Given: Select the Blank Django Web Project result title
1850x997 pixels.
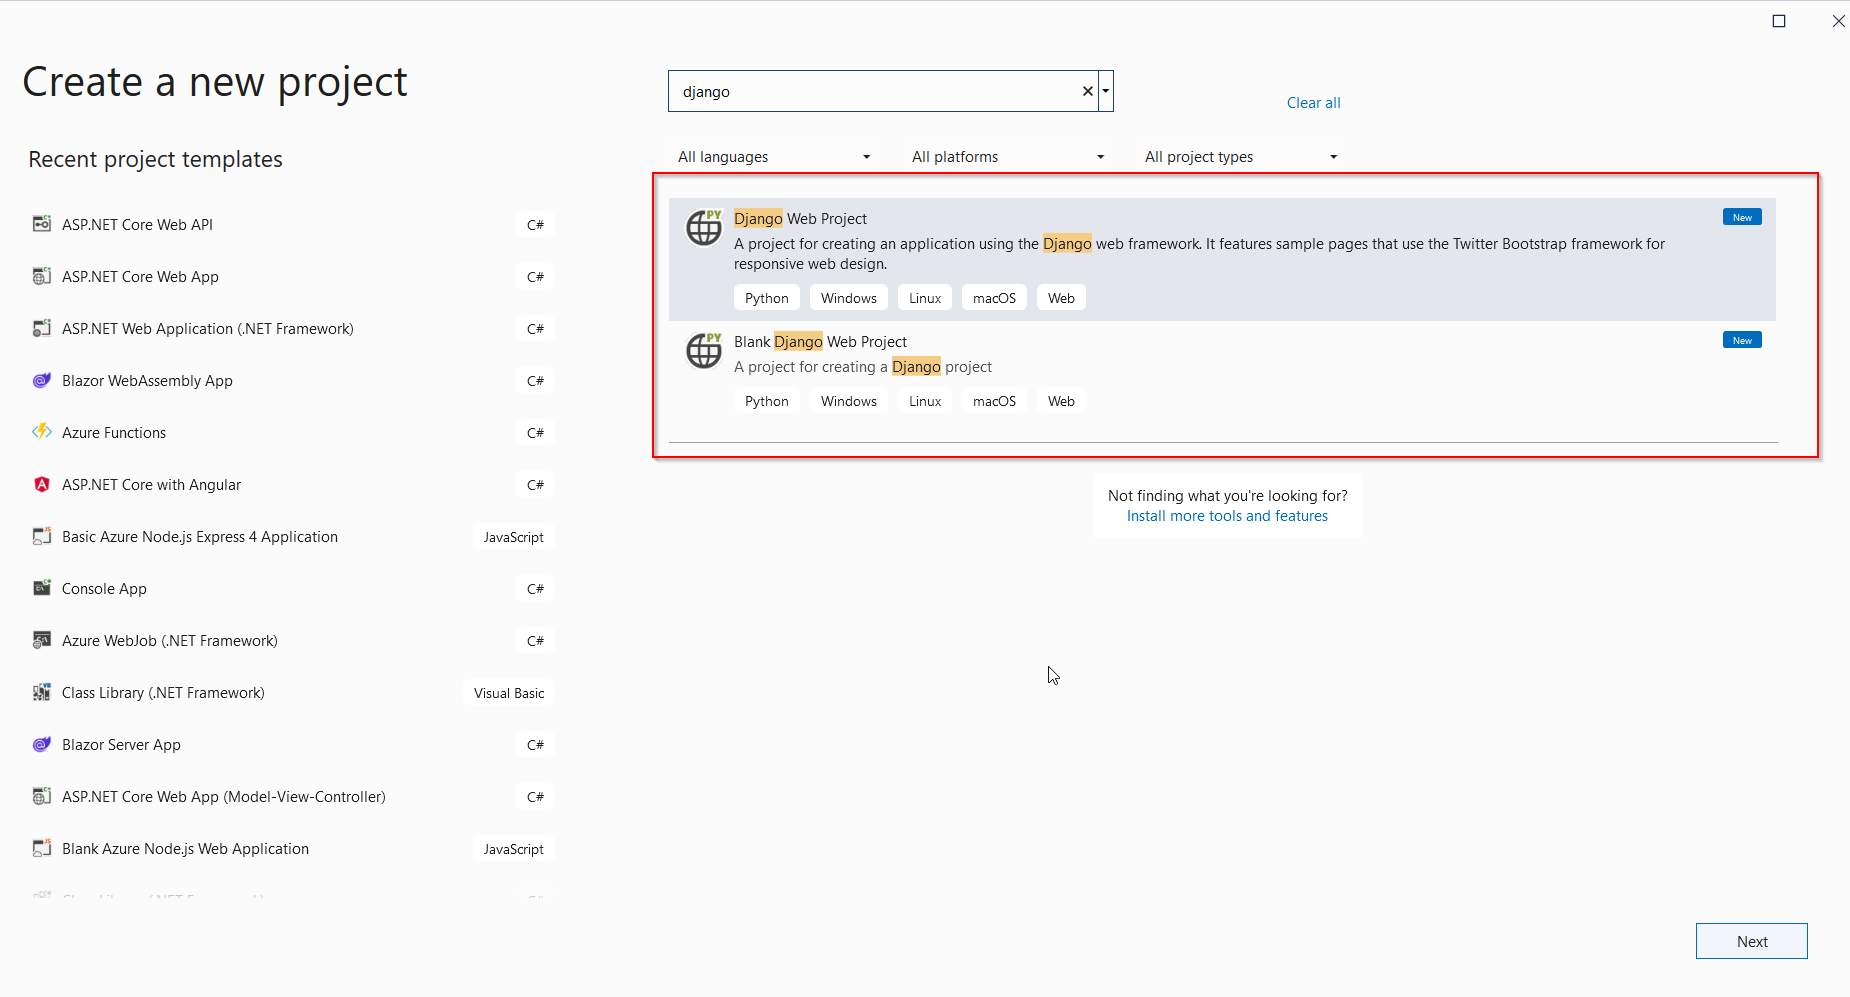Looking at the screenshot, I should pyautogui.click(x=820, y=342).
